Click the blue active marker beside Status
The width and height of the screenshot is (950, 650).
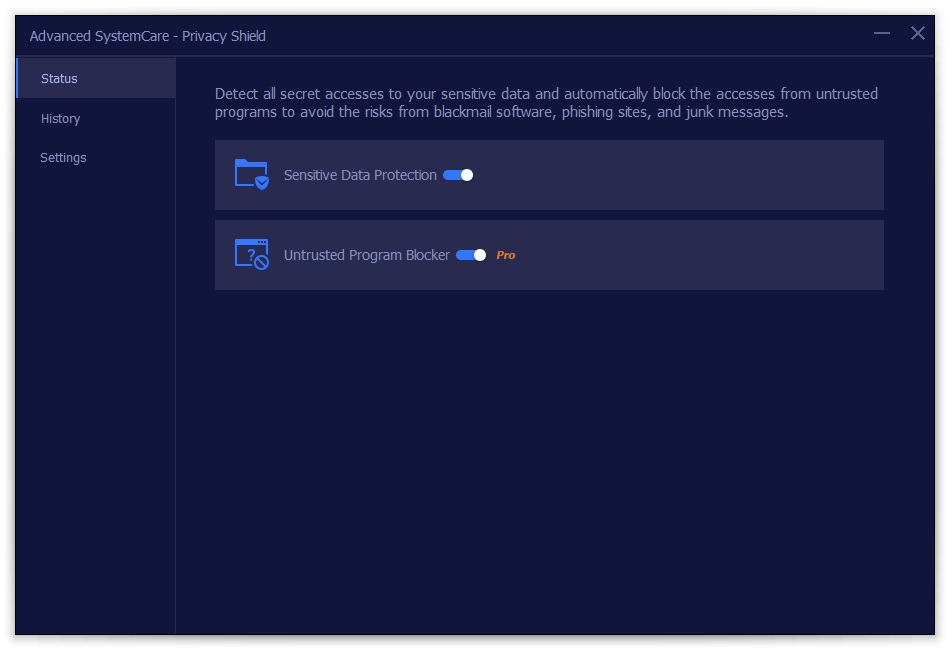click(17, 79)
